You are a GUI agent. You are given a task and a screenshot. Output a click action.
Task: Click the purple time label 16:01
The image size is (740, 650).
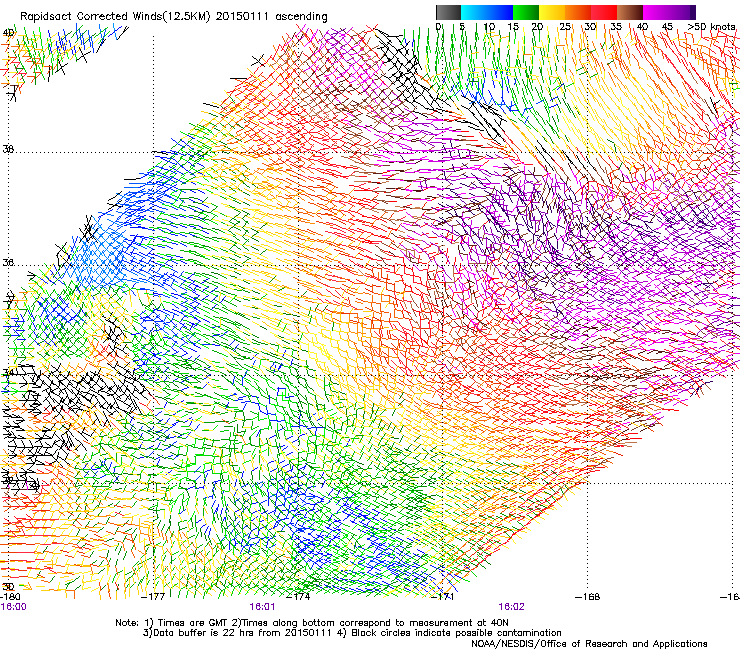pos(262,607)
